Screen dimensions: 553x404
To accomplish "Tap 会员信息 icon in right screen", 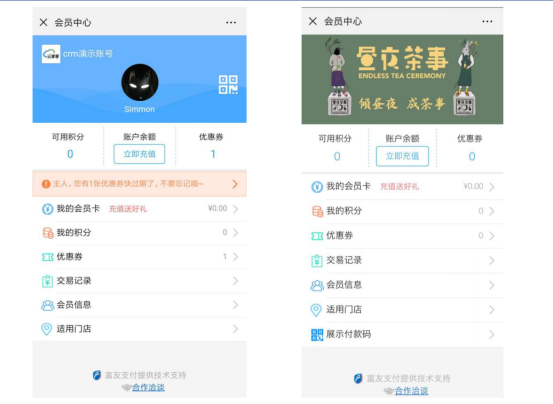I will point(317,285).
